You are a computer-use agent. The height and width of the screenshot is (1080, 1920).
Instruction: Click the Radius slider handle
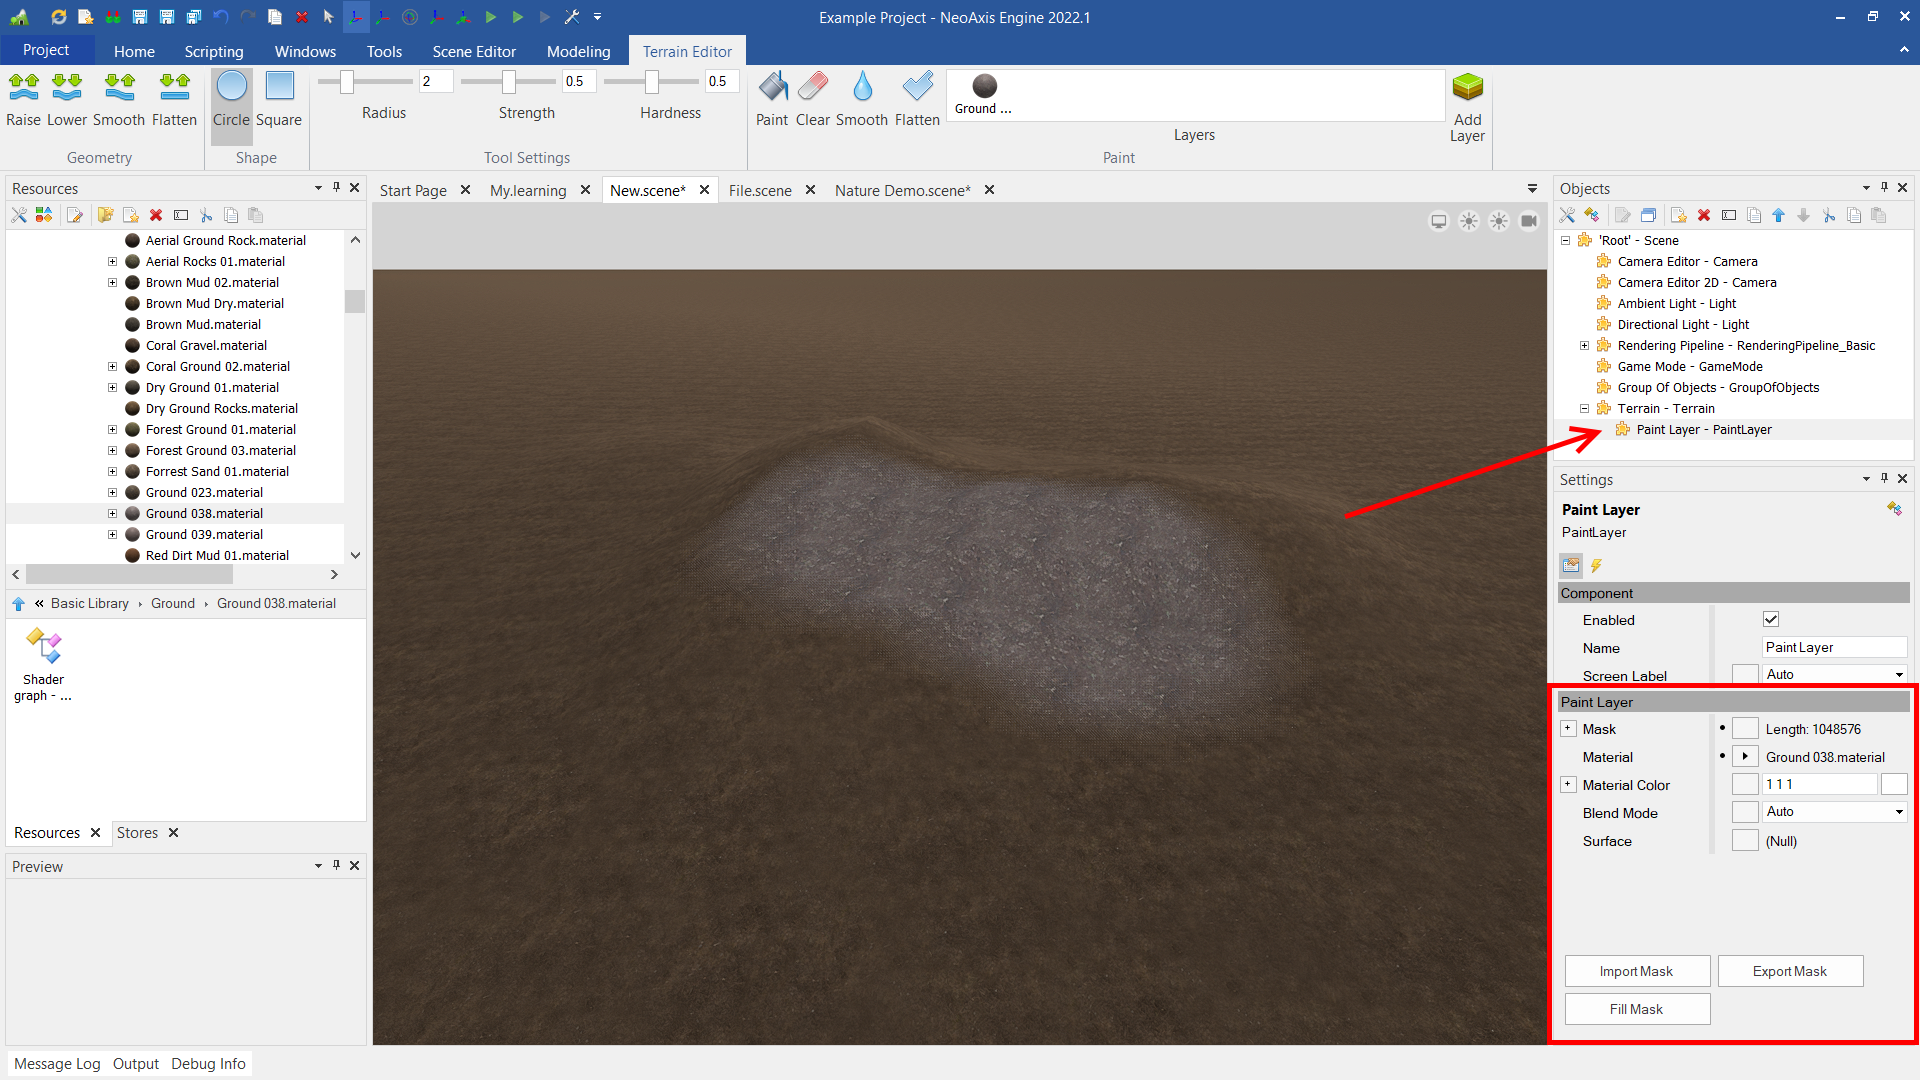[347, 82]
